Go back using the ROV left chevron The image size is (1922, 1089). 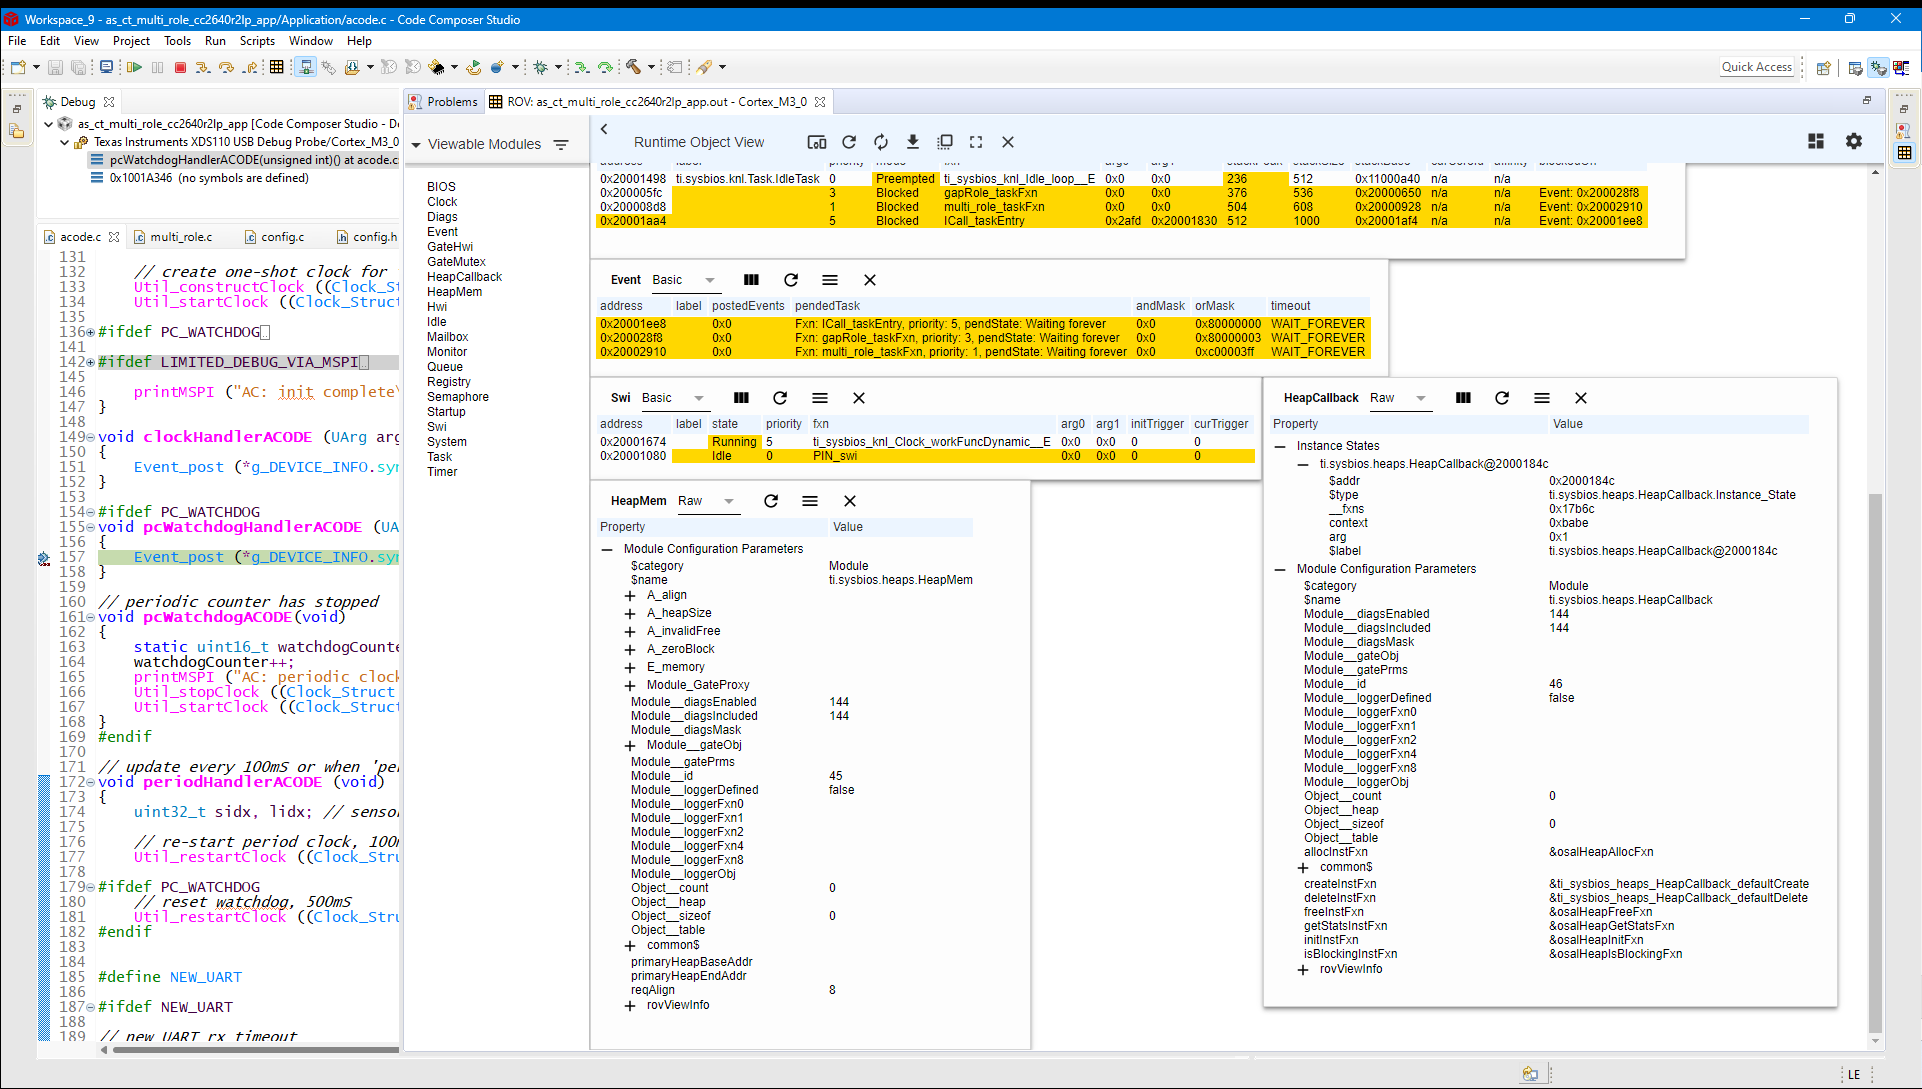click(604, 129)
